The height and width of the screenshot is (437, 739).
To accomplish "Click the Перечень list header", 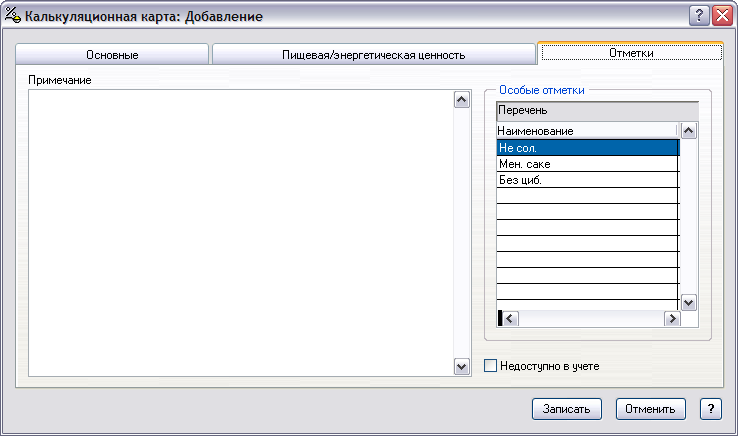I will coord(597,110).
